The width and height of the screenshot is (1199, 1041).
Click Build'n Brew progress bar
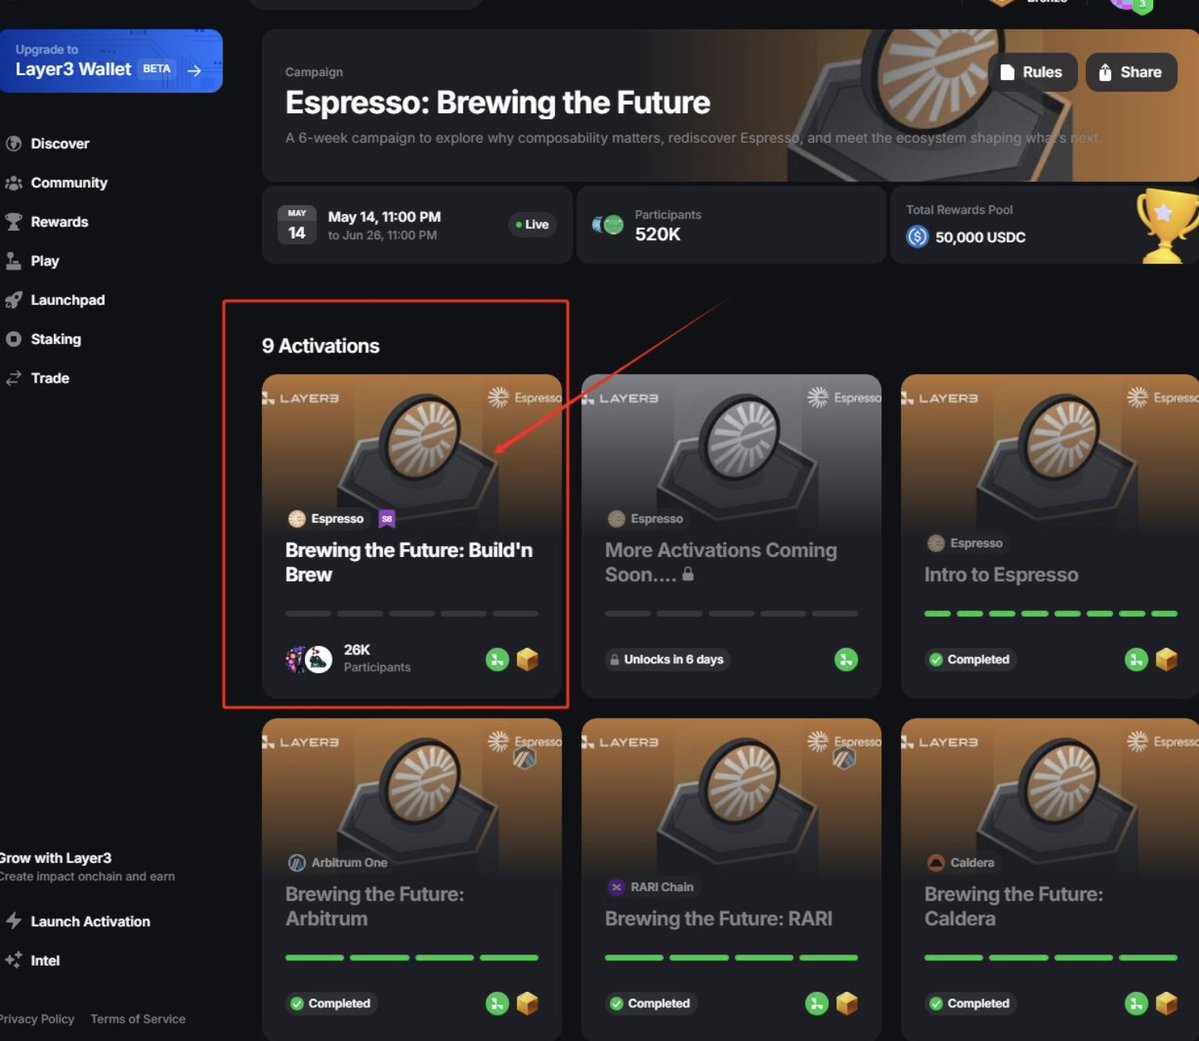pyautogui.click(x=411, y=613)
